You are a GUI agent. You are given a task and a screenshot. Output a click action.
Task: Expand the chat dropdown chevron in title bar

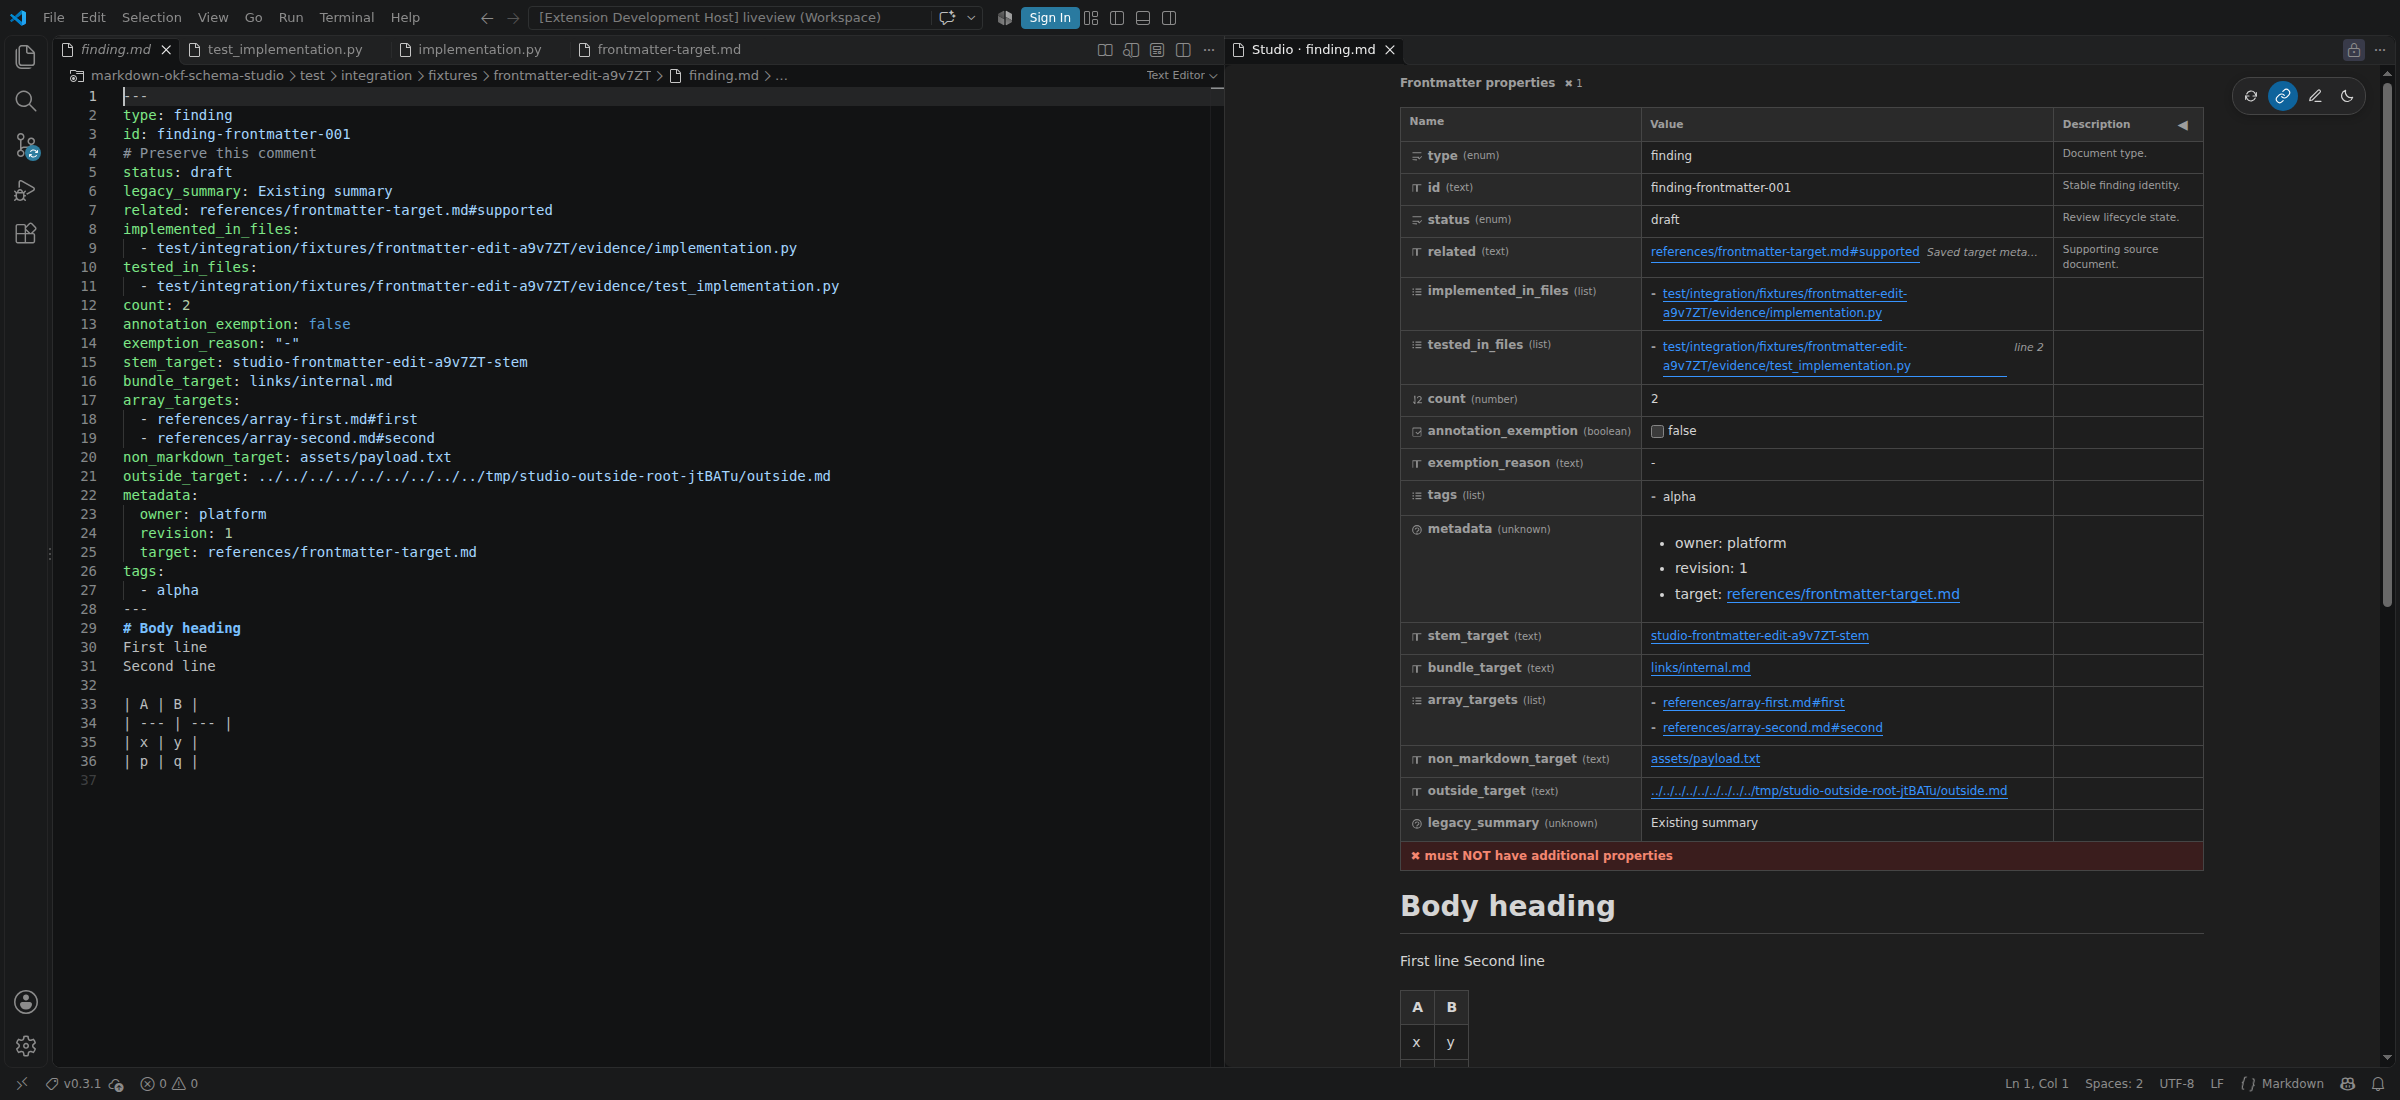[971, 18]
